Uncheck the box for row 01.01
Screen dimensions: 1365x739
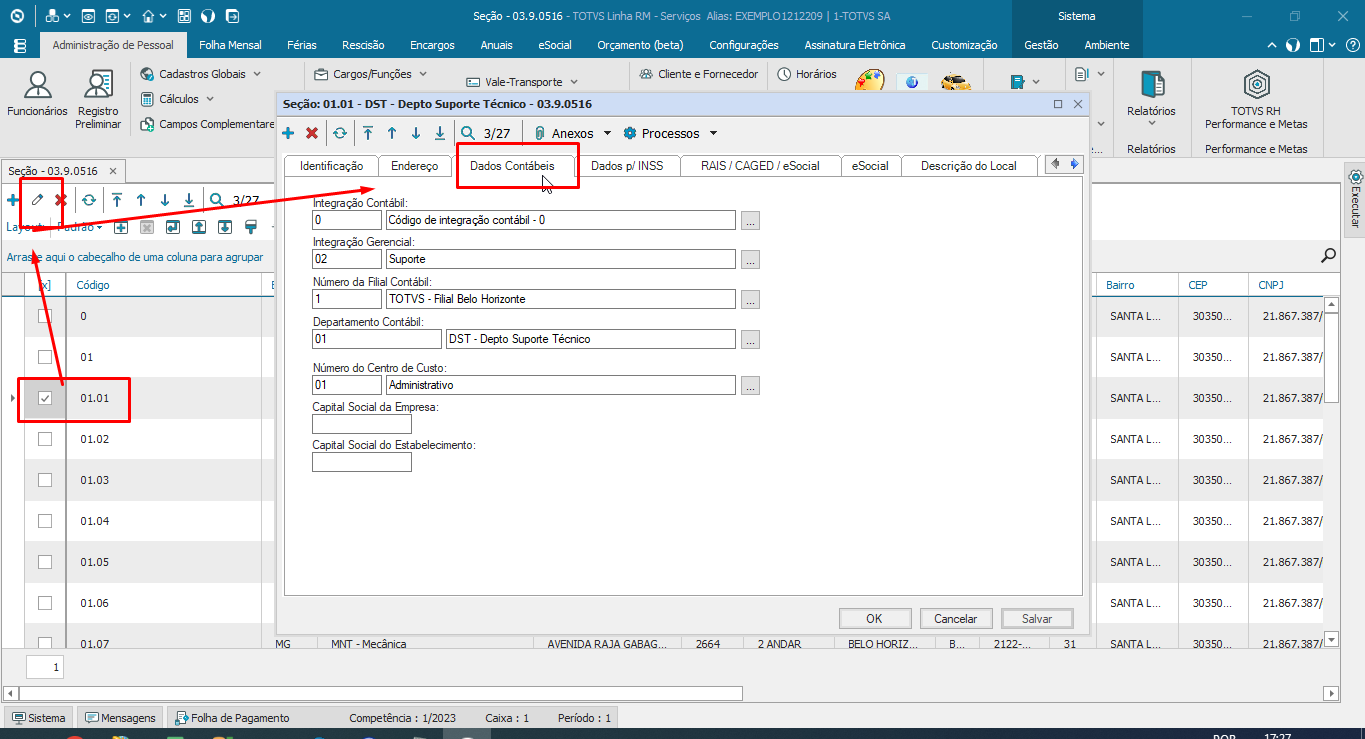(44, 398)
